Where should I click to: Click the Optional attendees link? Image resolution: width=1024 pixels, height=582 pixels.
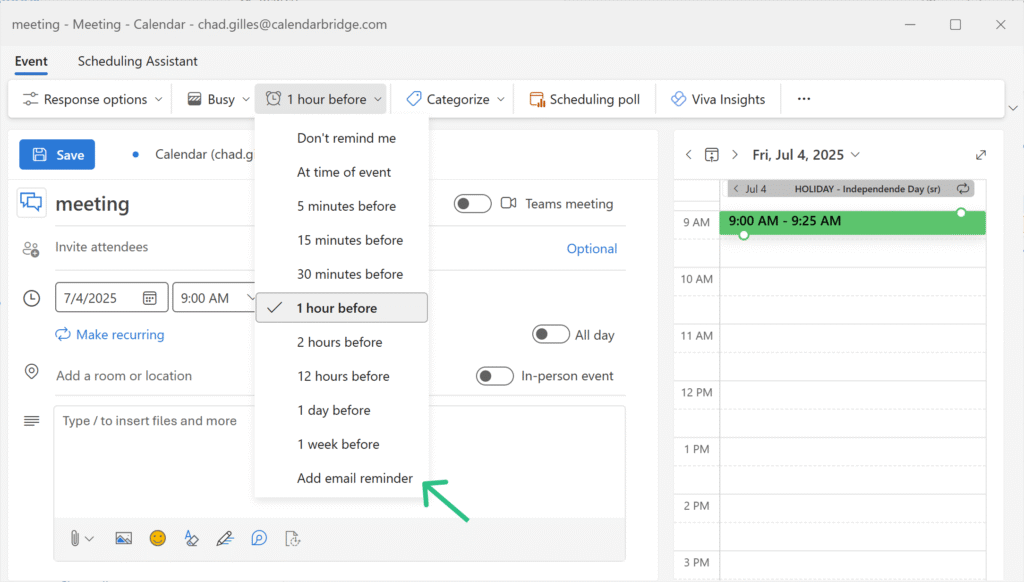point(592,248)
